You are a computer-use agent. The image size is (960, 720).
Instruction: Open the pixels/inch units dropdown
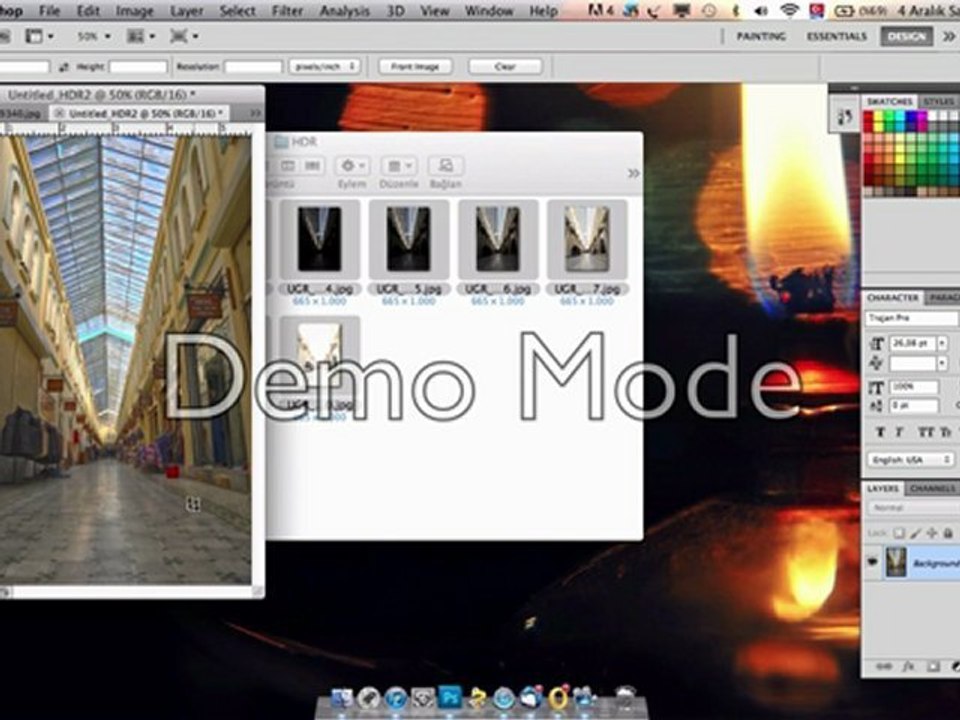pyautogui.click(x=324, y=66)
